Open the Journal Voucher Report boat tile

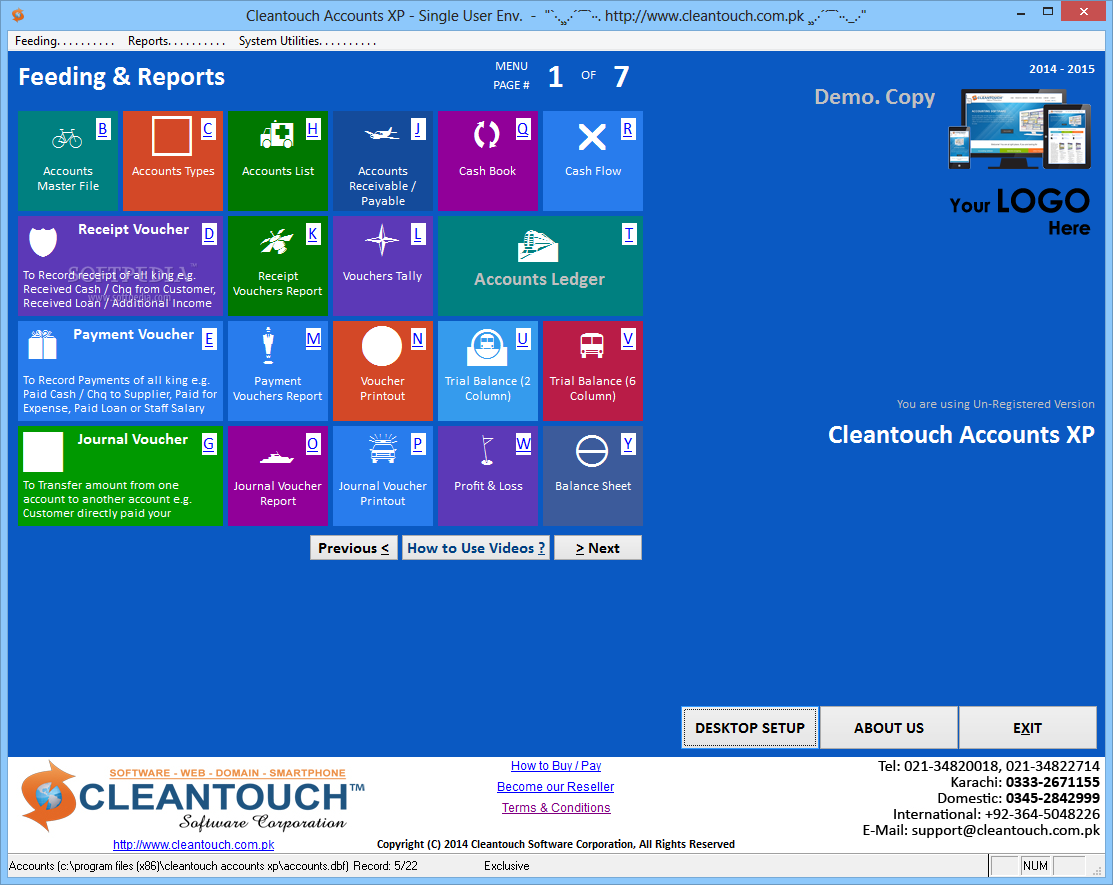pyautogui.click(x=278, y=476)
